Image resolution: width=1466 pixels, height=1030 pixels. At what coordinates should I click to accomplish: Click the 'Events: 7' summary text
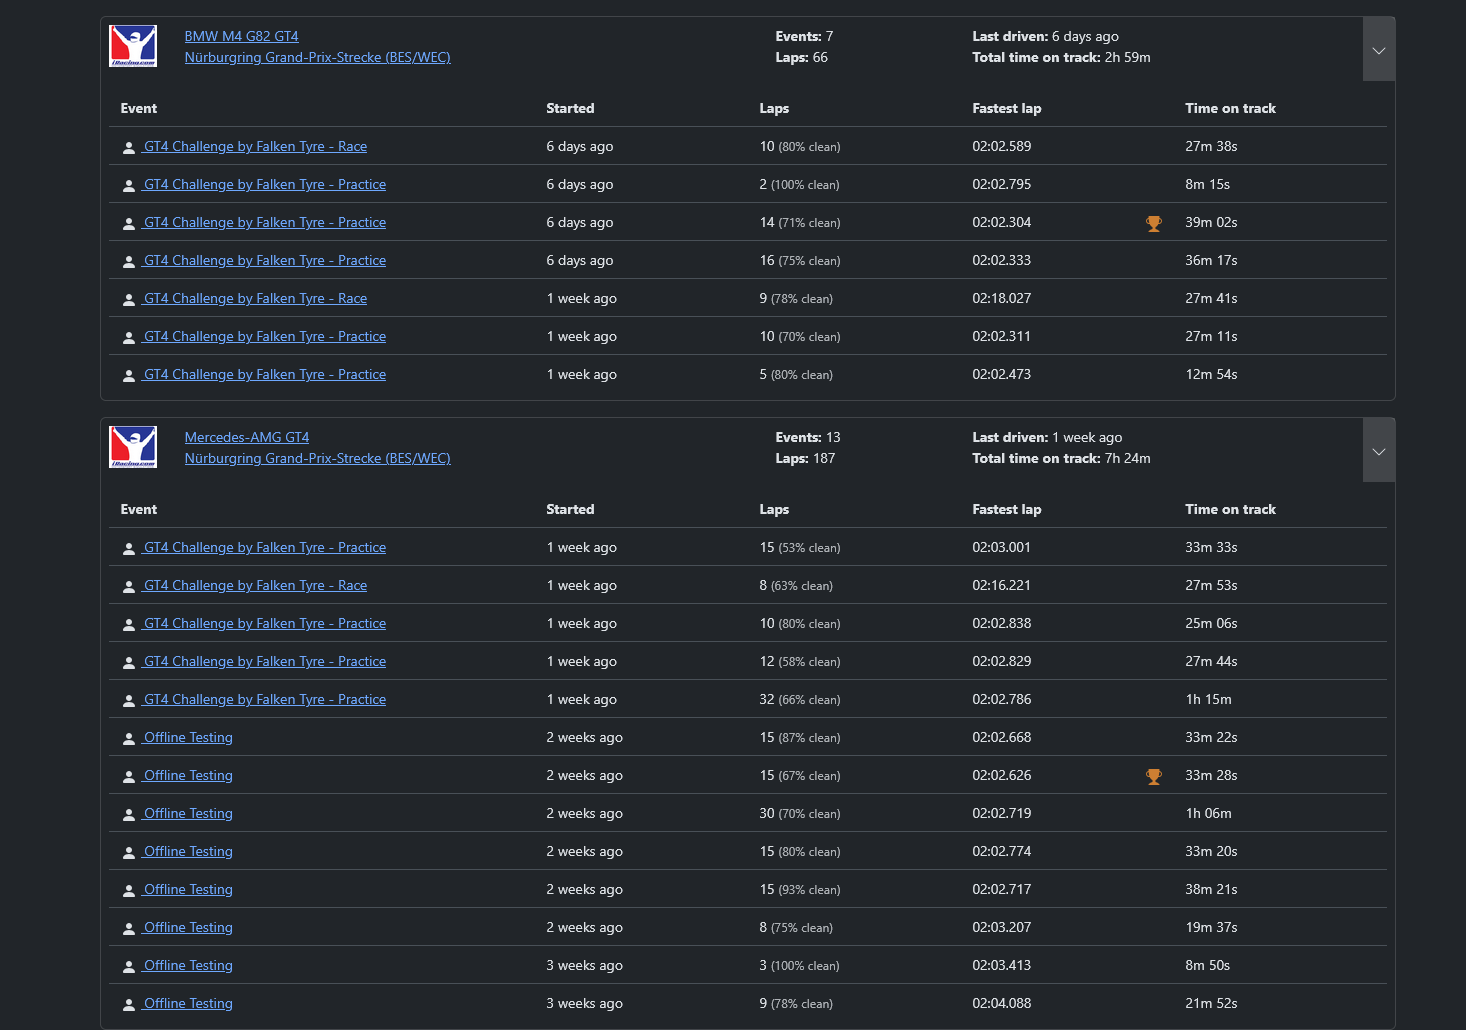click(804, 36)
